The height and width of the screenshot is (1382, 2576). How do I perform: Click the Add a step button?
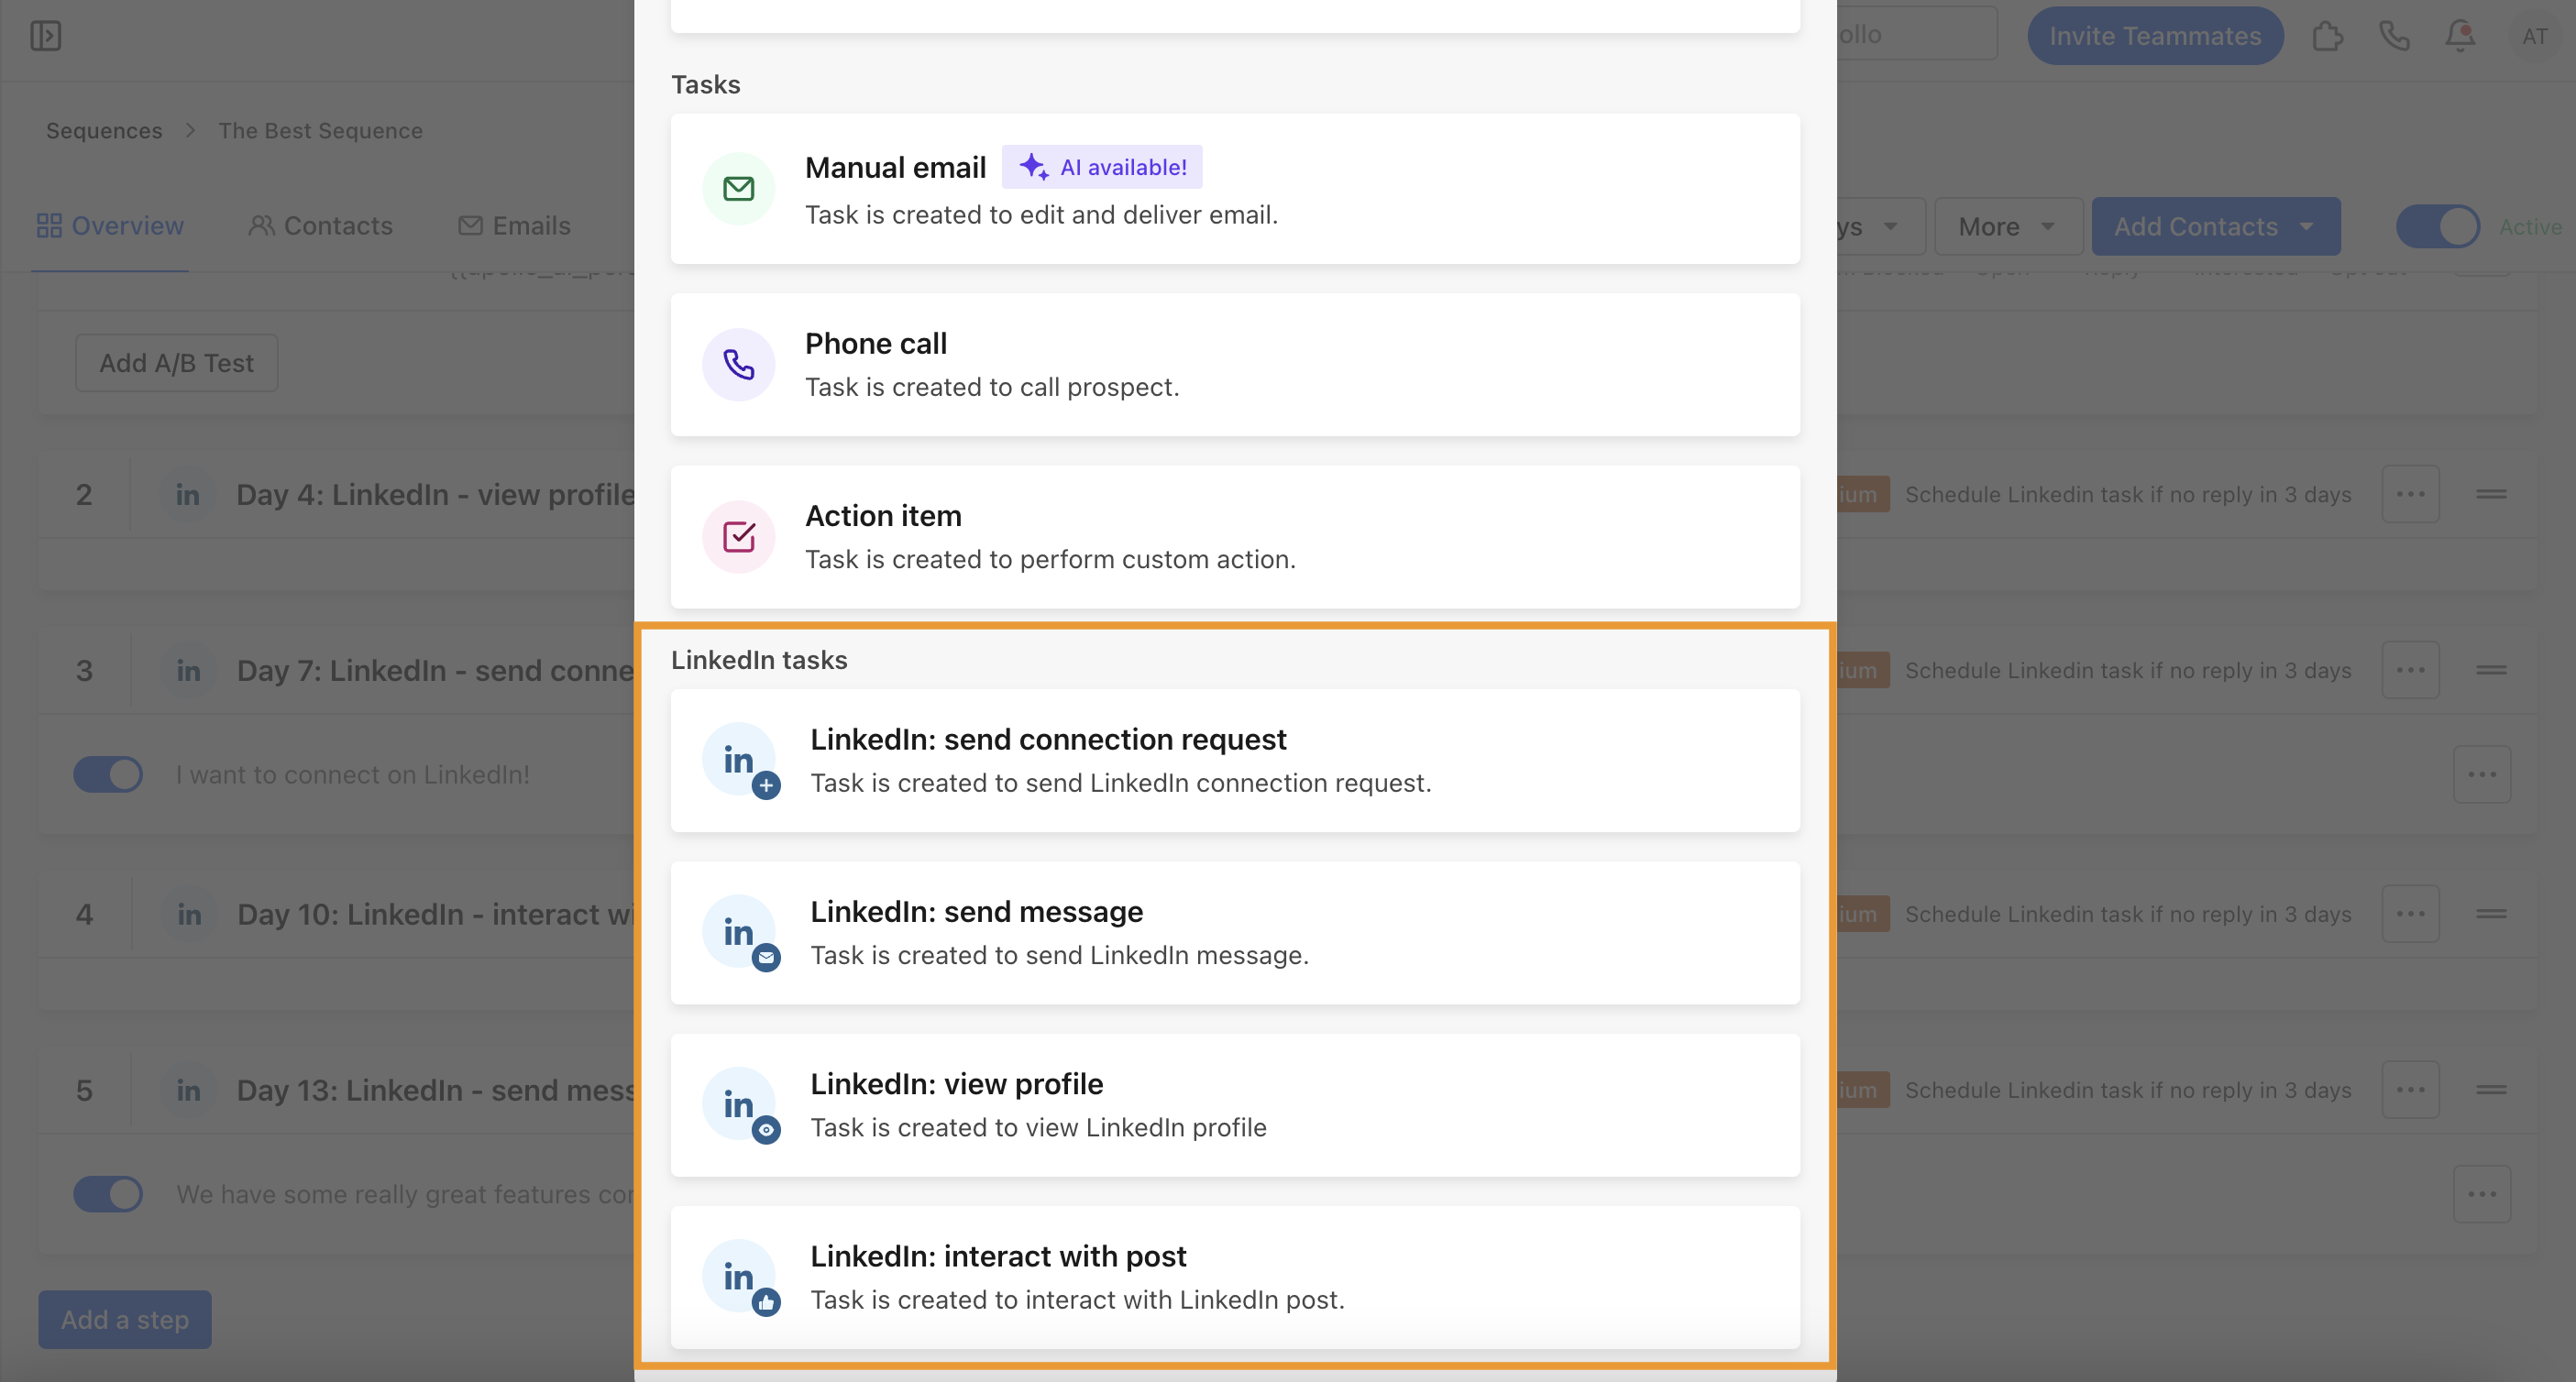tap(125, 1320)
